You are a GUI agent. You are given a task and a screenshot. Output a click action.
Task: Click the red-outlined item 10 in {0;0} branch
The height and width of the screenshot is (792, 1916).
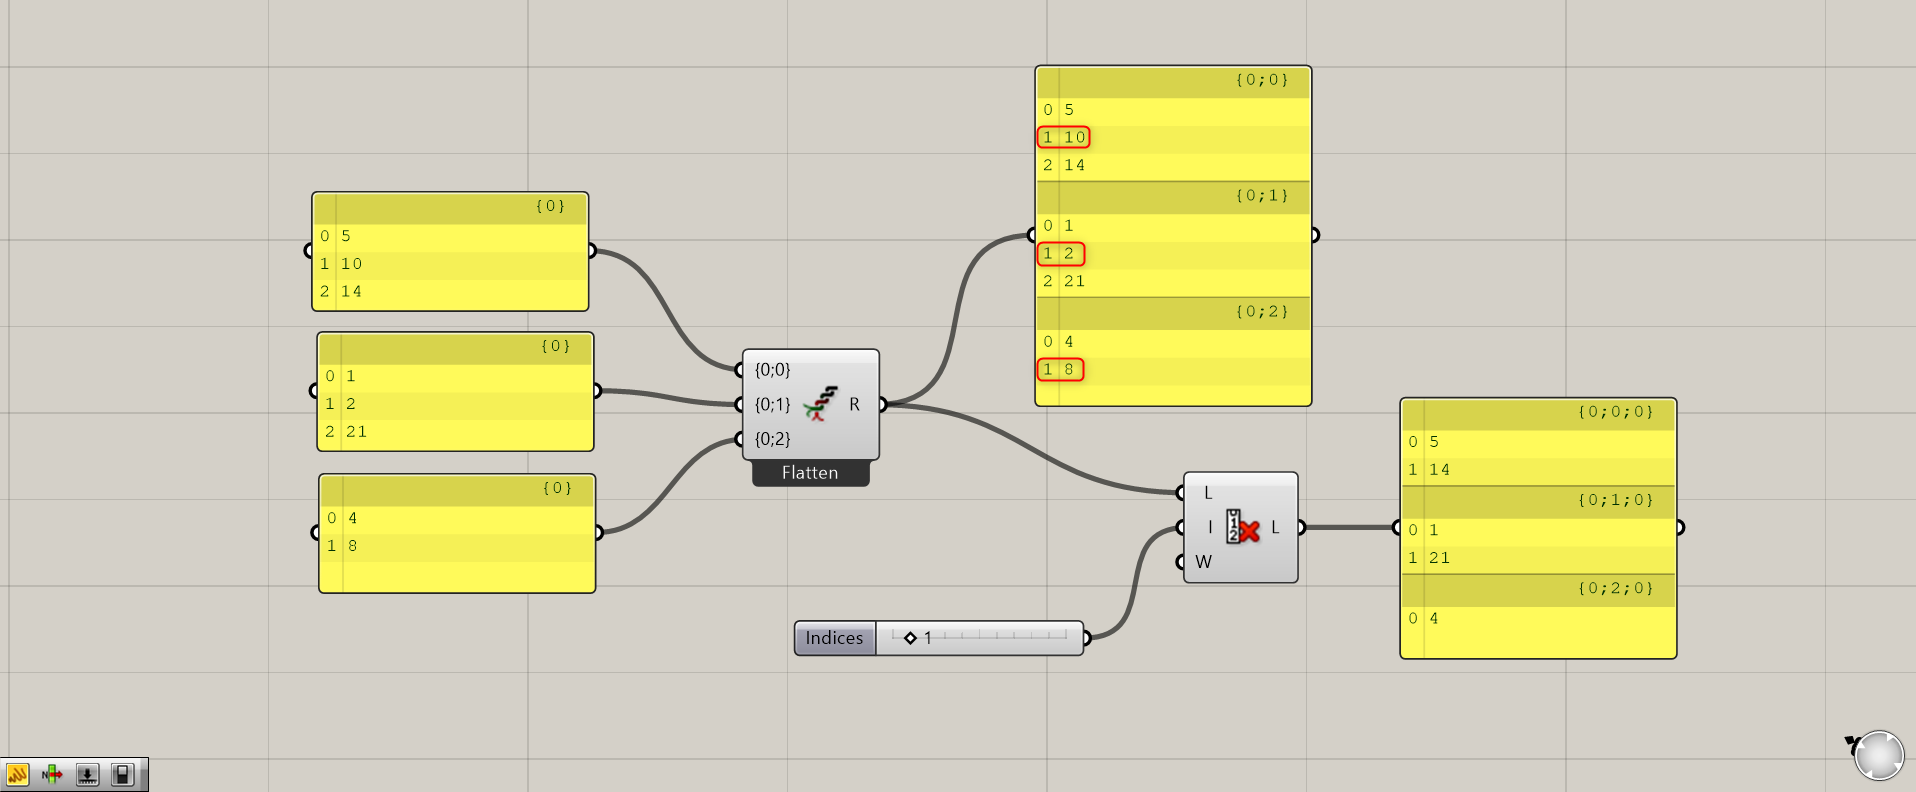pyautogui.click(x=1064, y=137)
